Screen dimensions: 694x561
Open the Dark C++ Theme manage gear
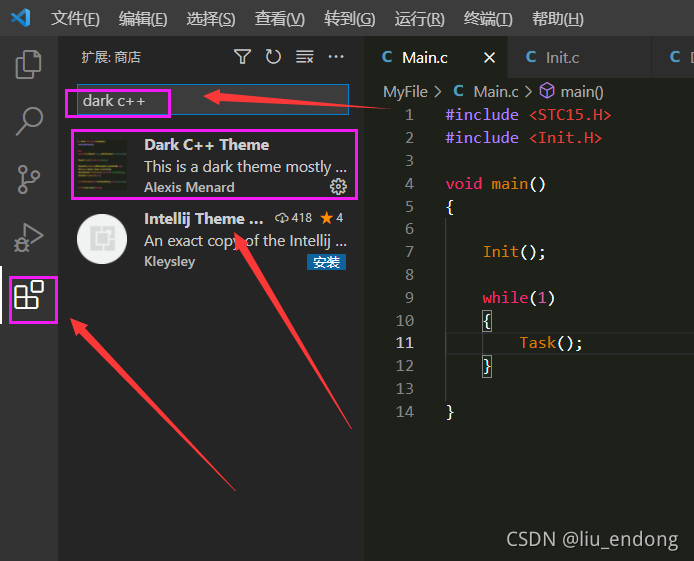click(339, 187)
